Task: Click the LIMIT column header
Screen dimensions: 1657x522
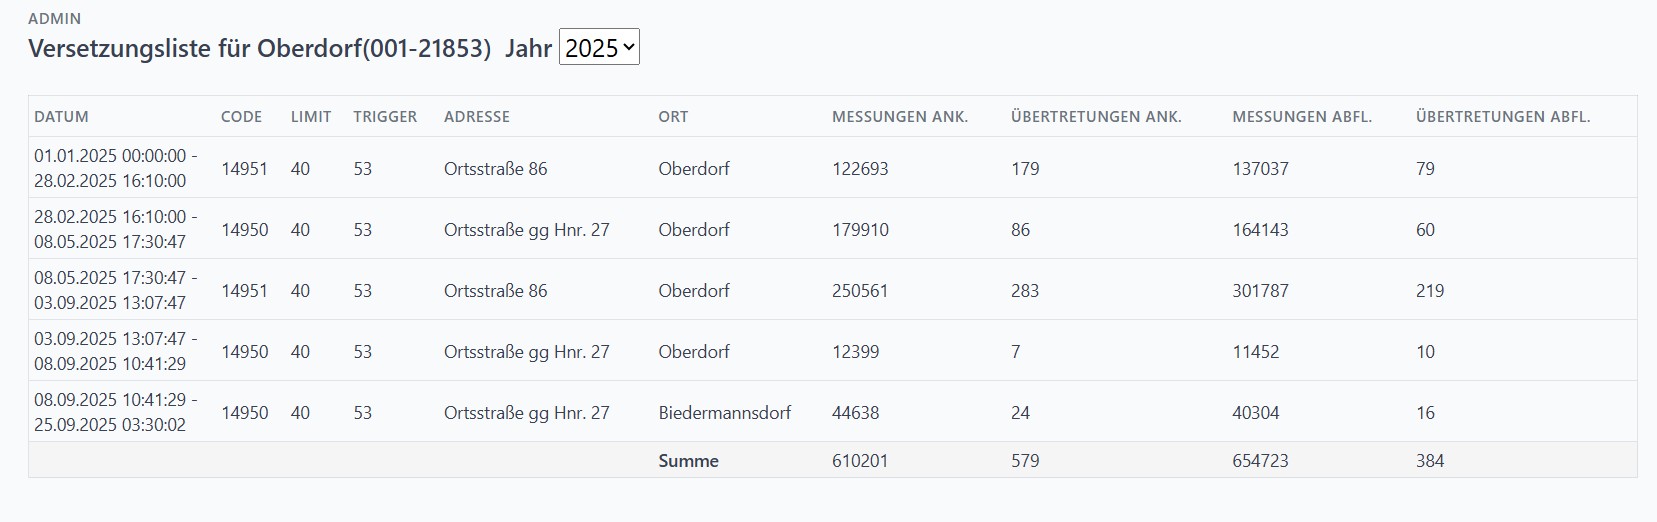Action: 311,117
